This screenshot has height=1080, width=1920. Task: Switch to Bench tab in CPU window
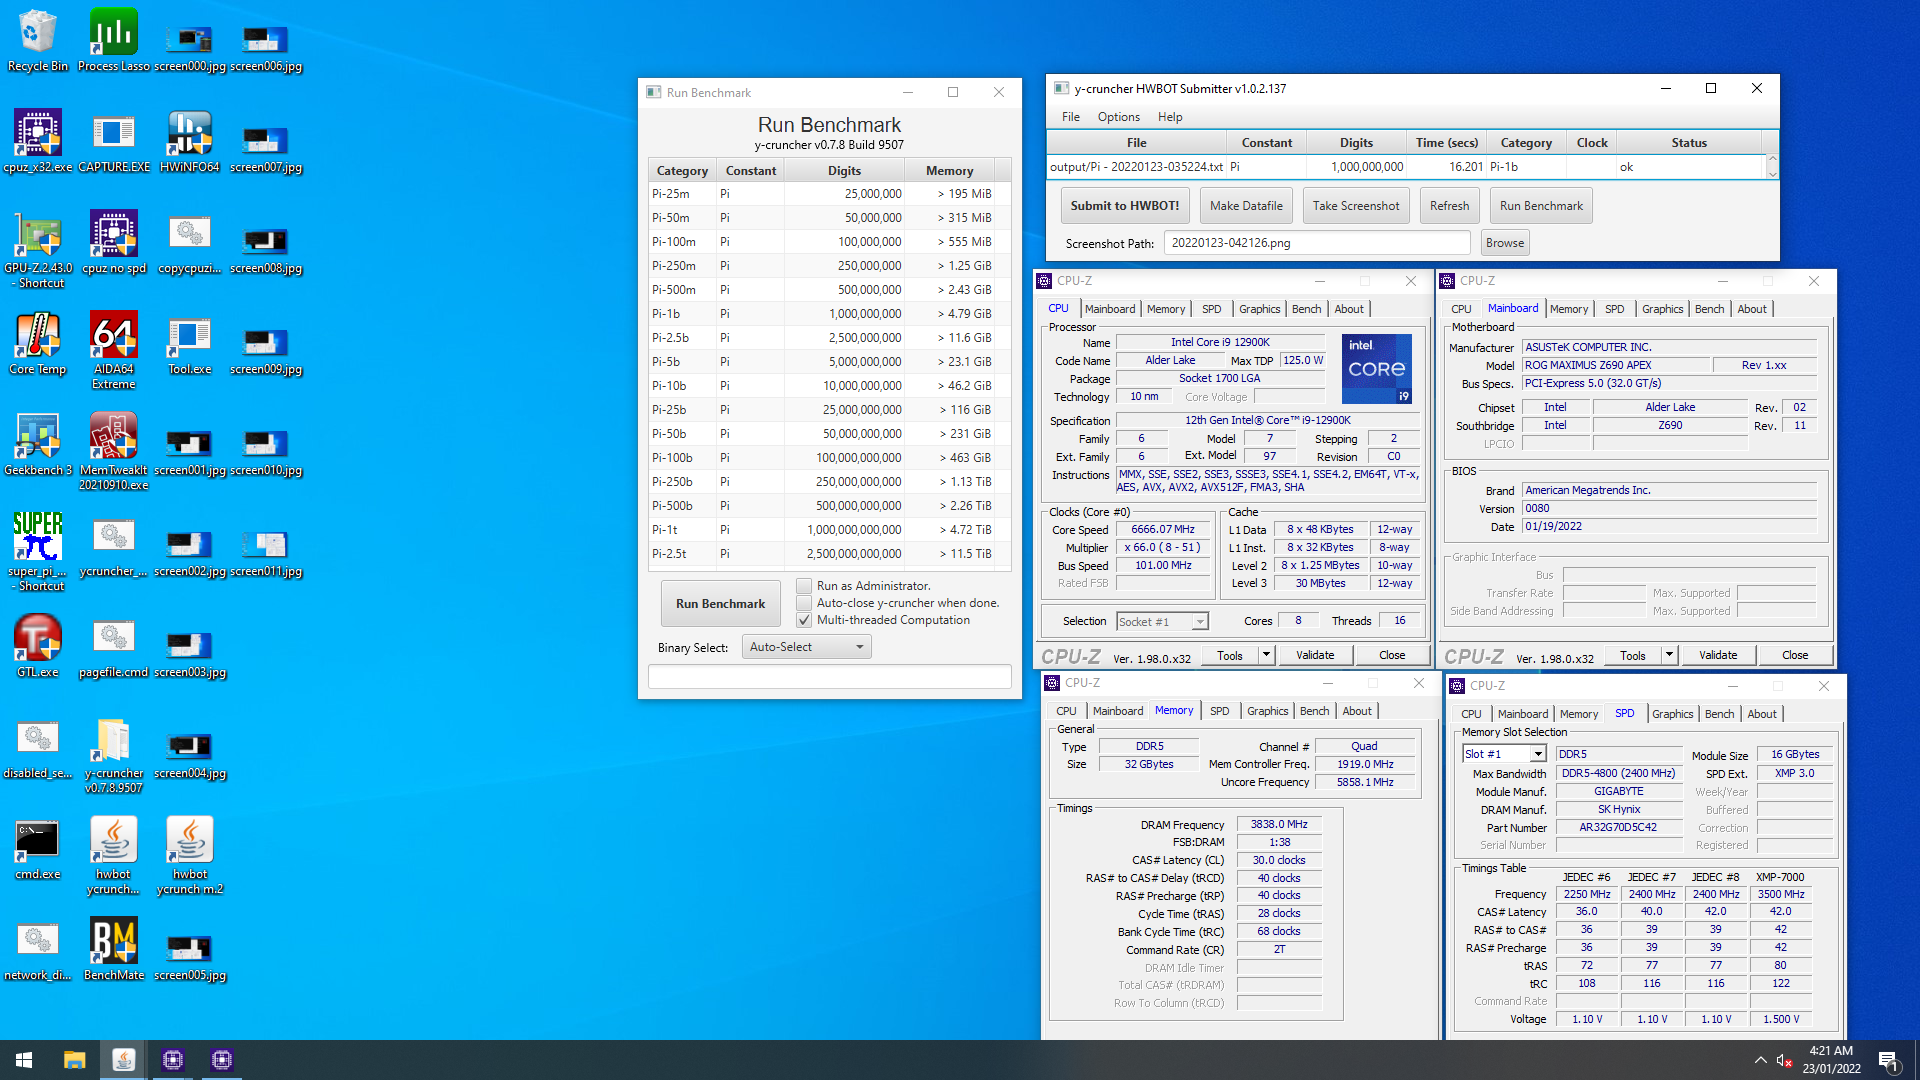coord(1306,309)
